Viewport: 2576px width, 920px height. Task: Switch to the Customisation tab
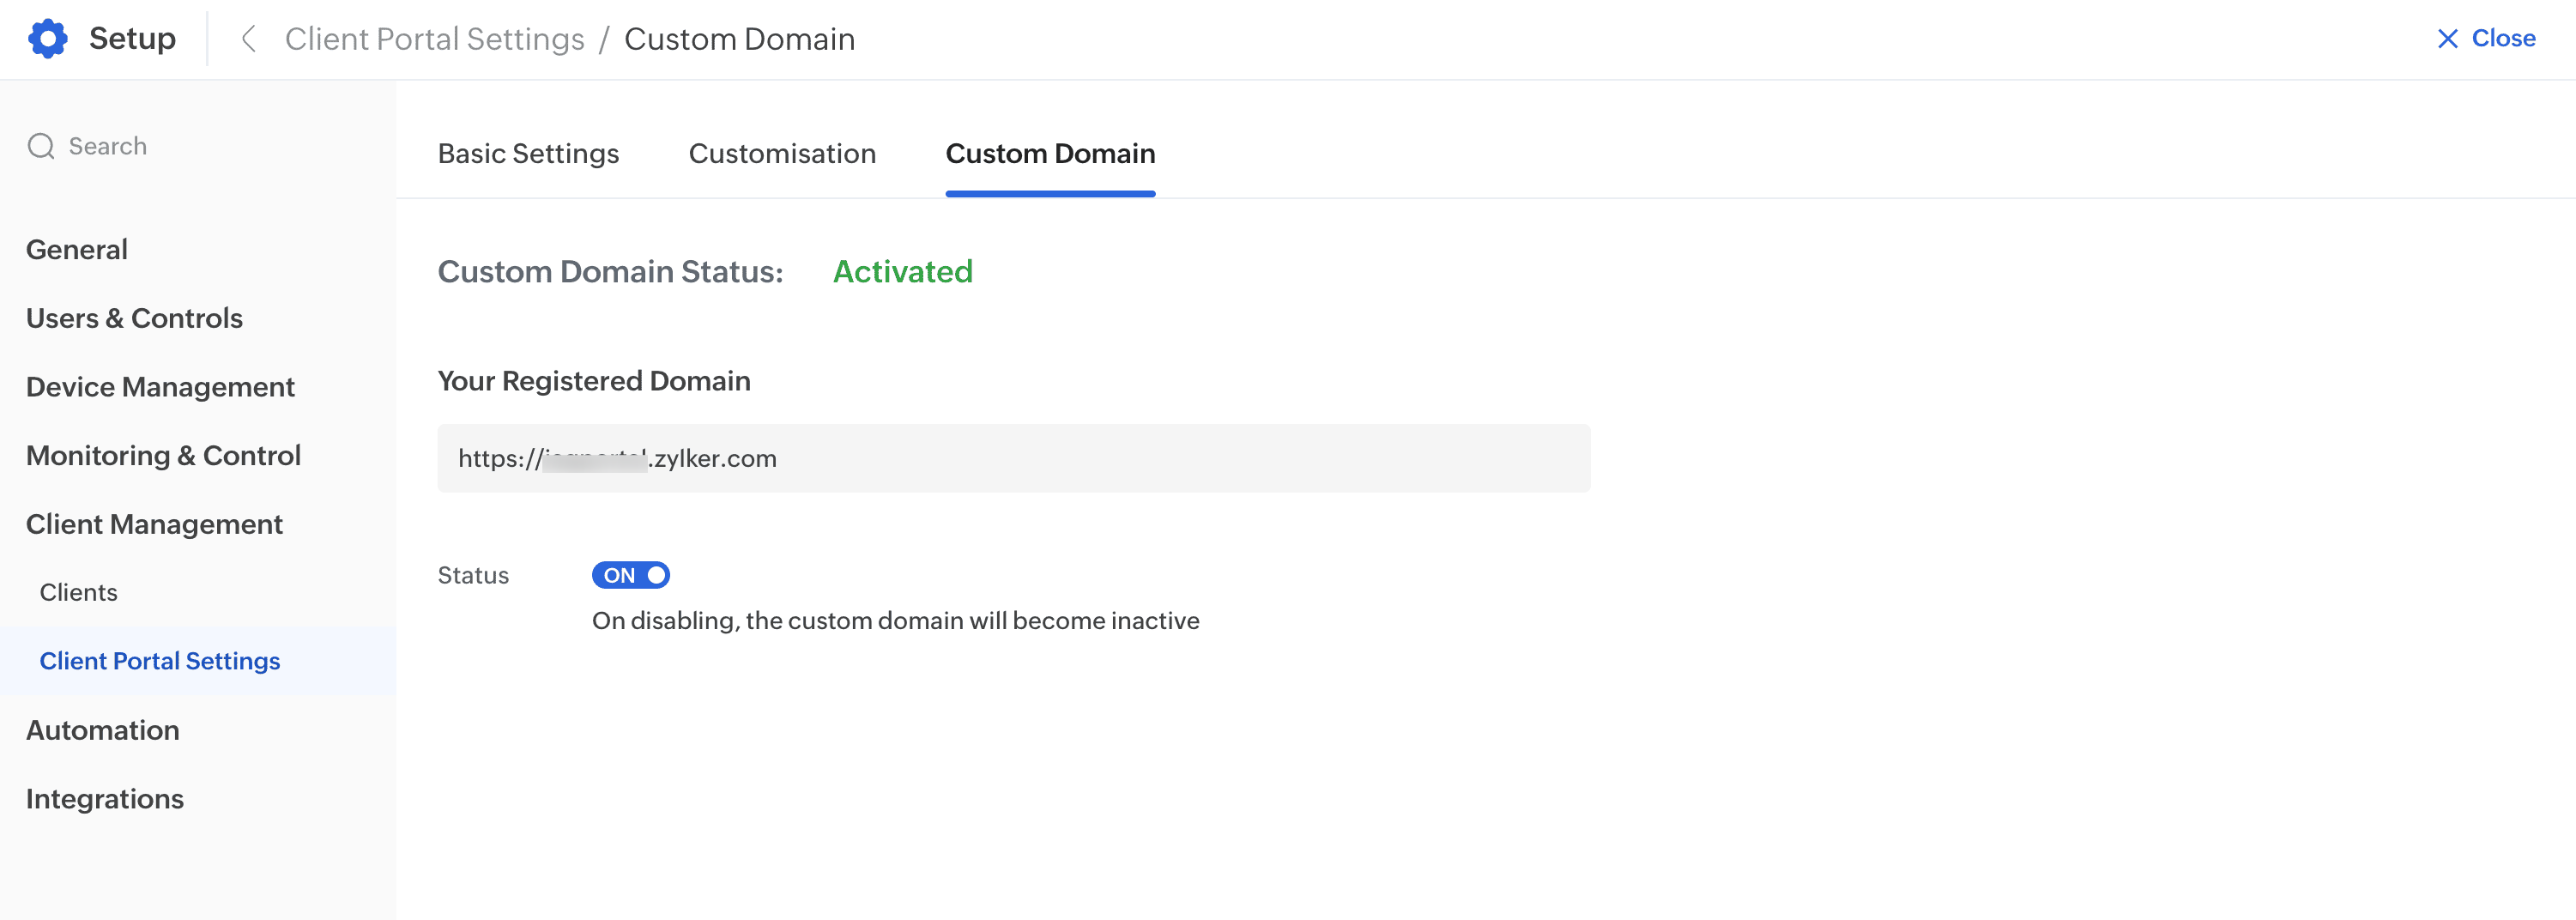[x=782, y=153]
